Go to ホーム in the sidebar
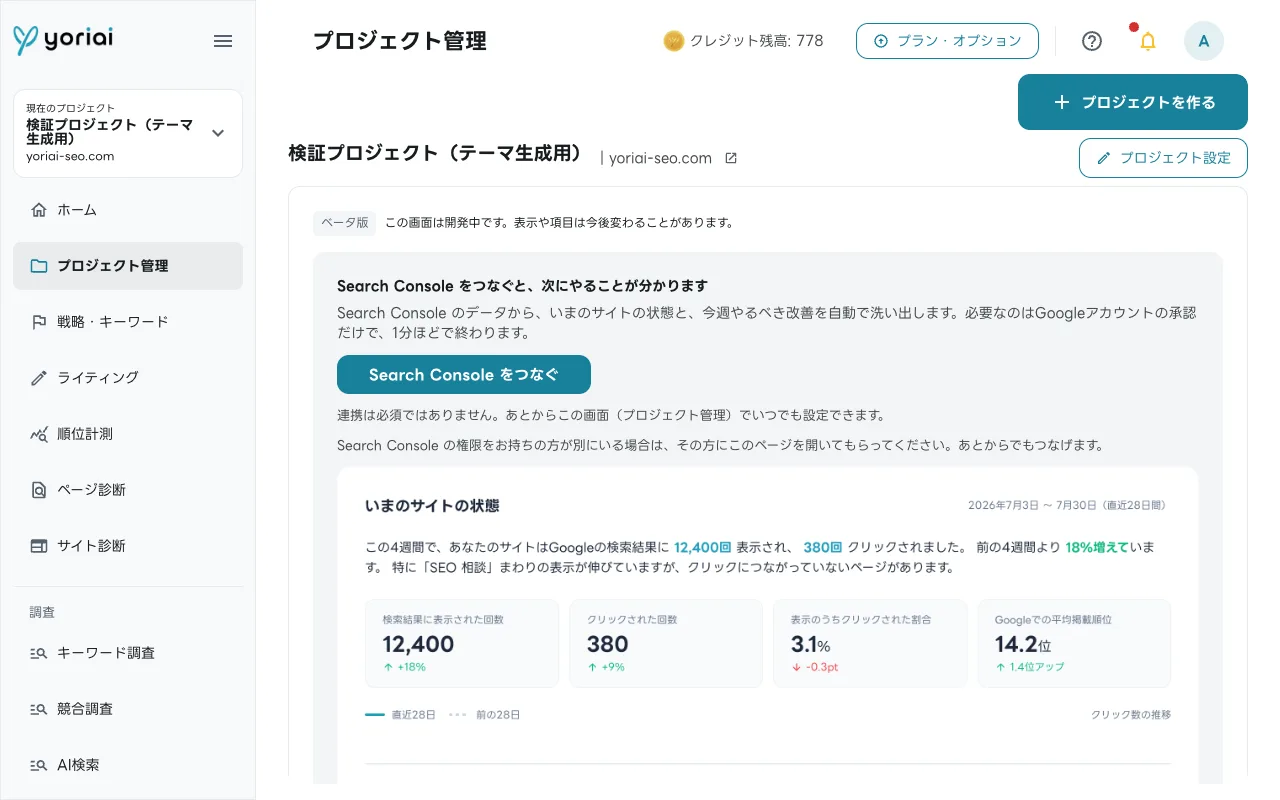Viewport: 1280px width, 800px height. (128, 210)
